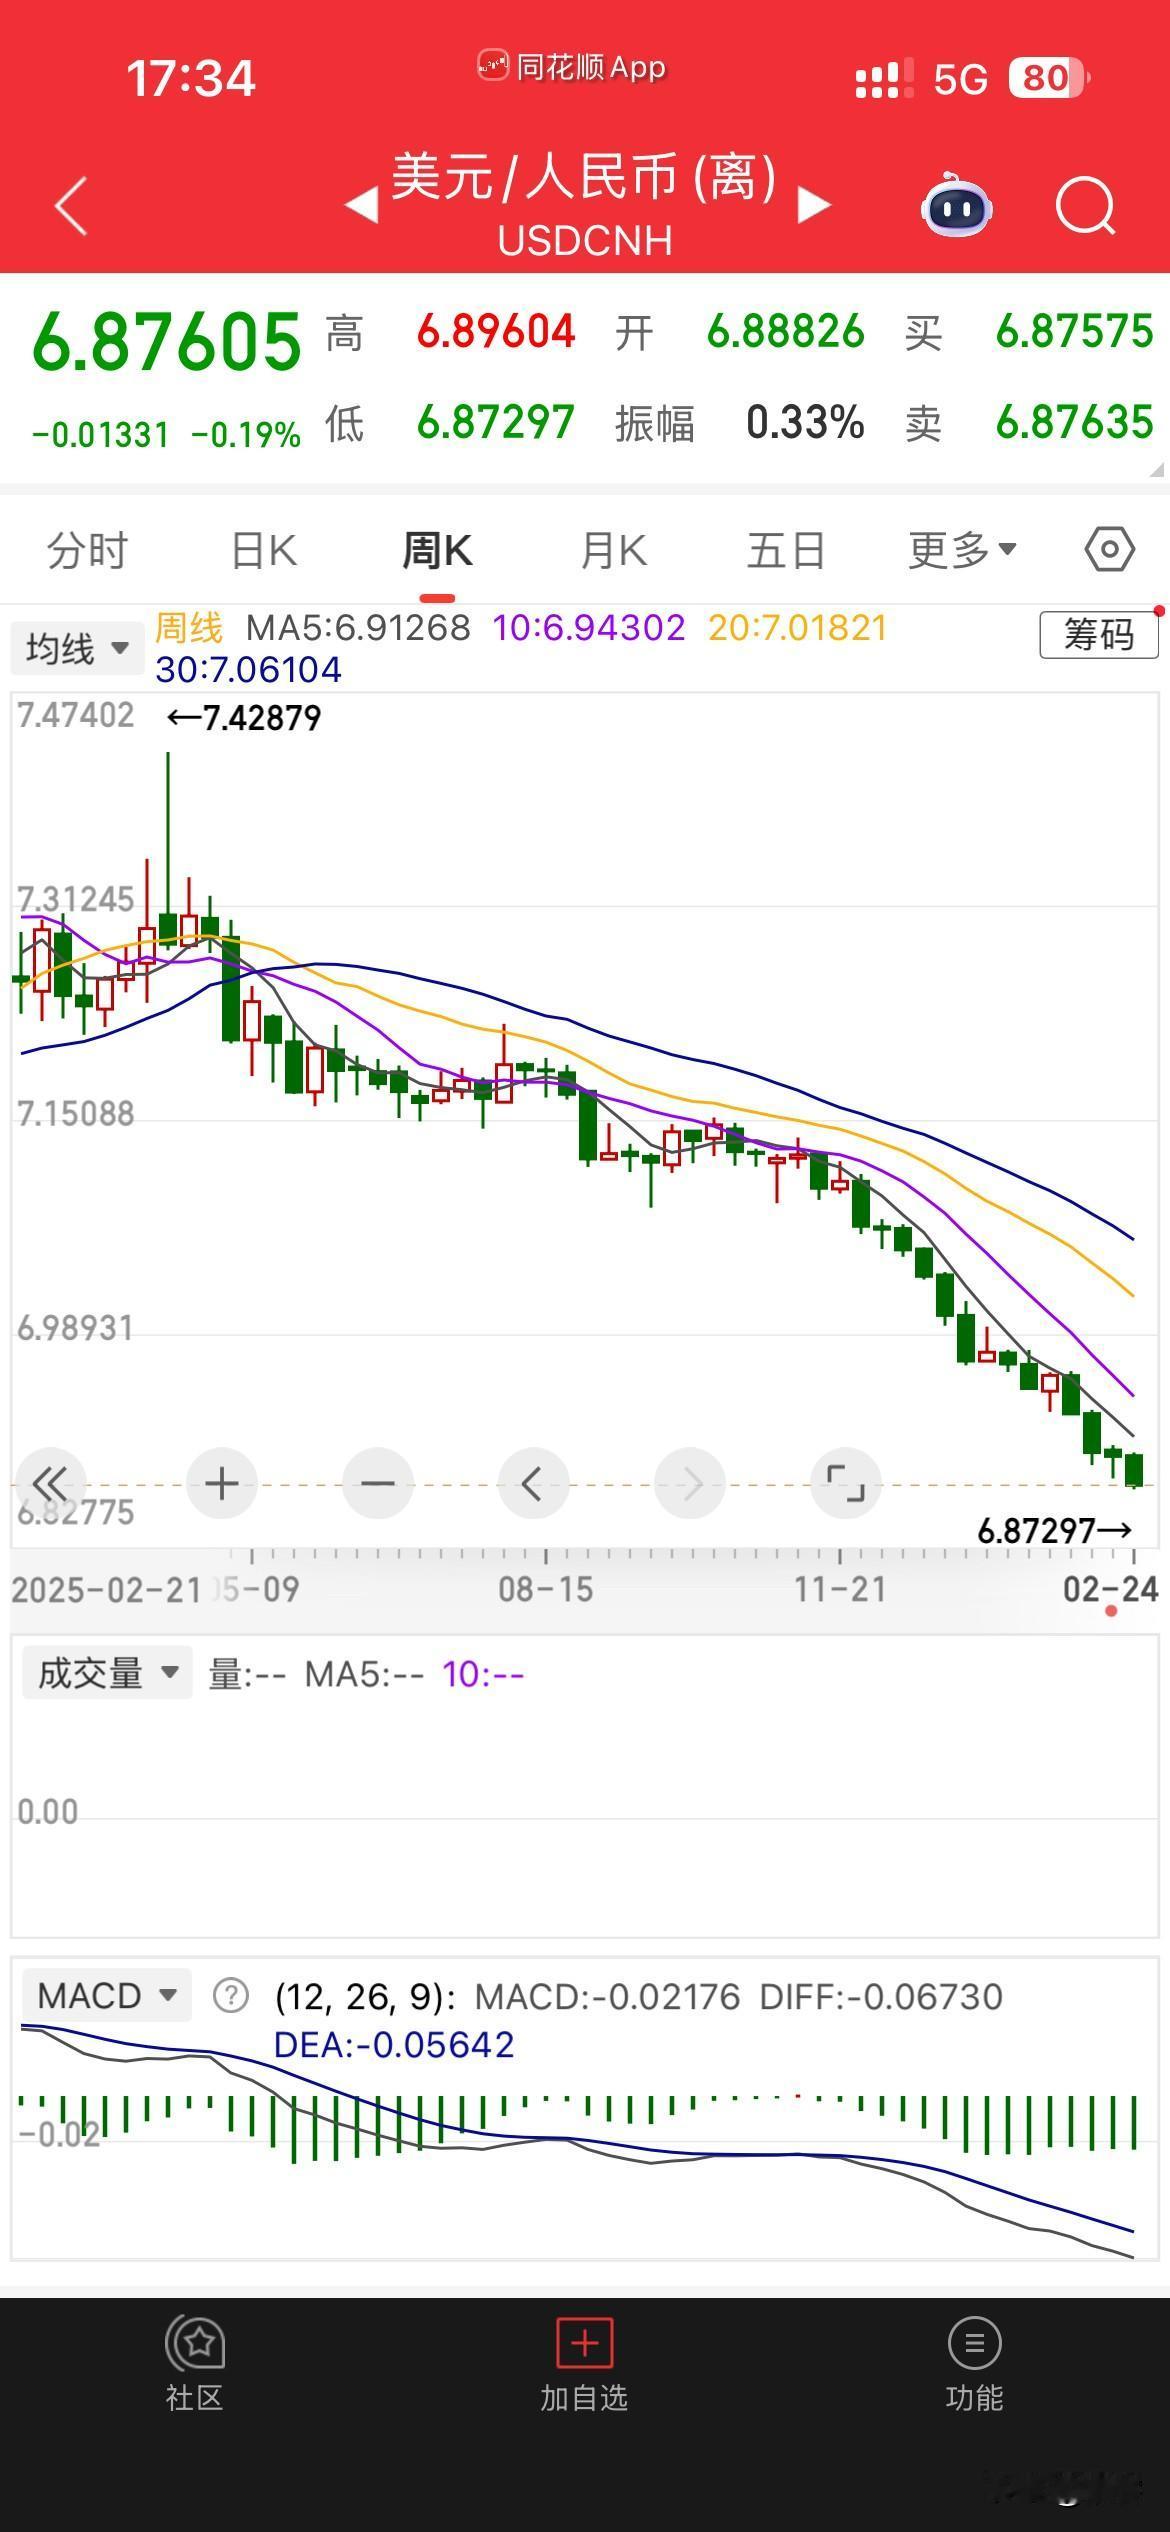
Task: Tap the 11-21 date marker
Action: point(840,1589)
